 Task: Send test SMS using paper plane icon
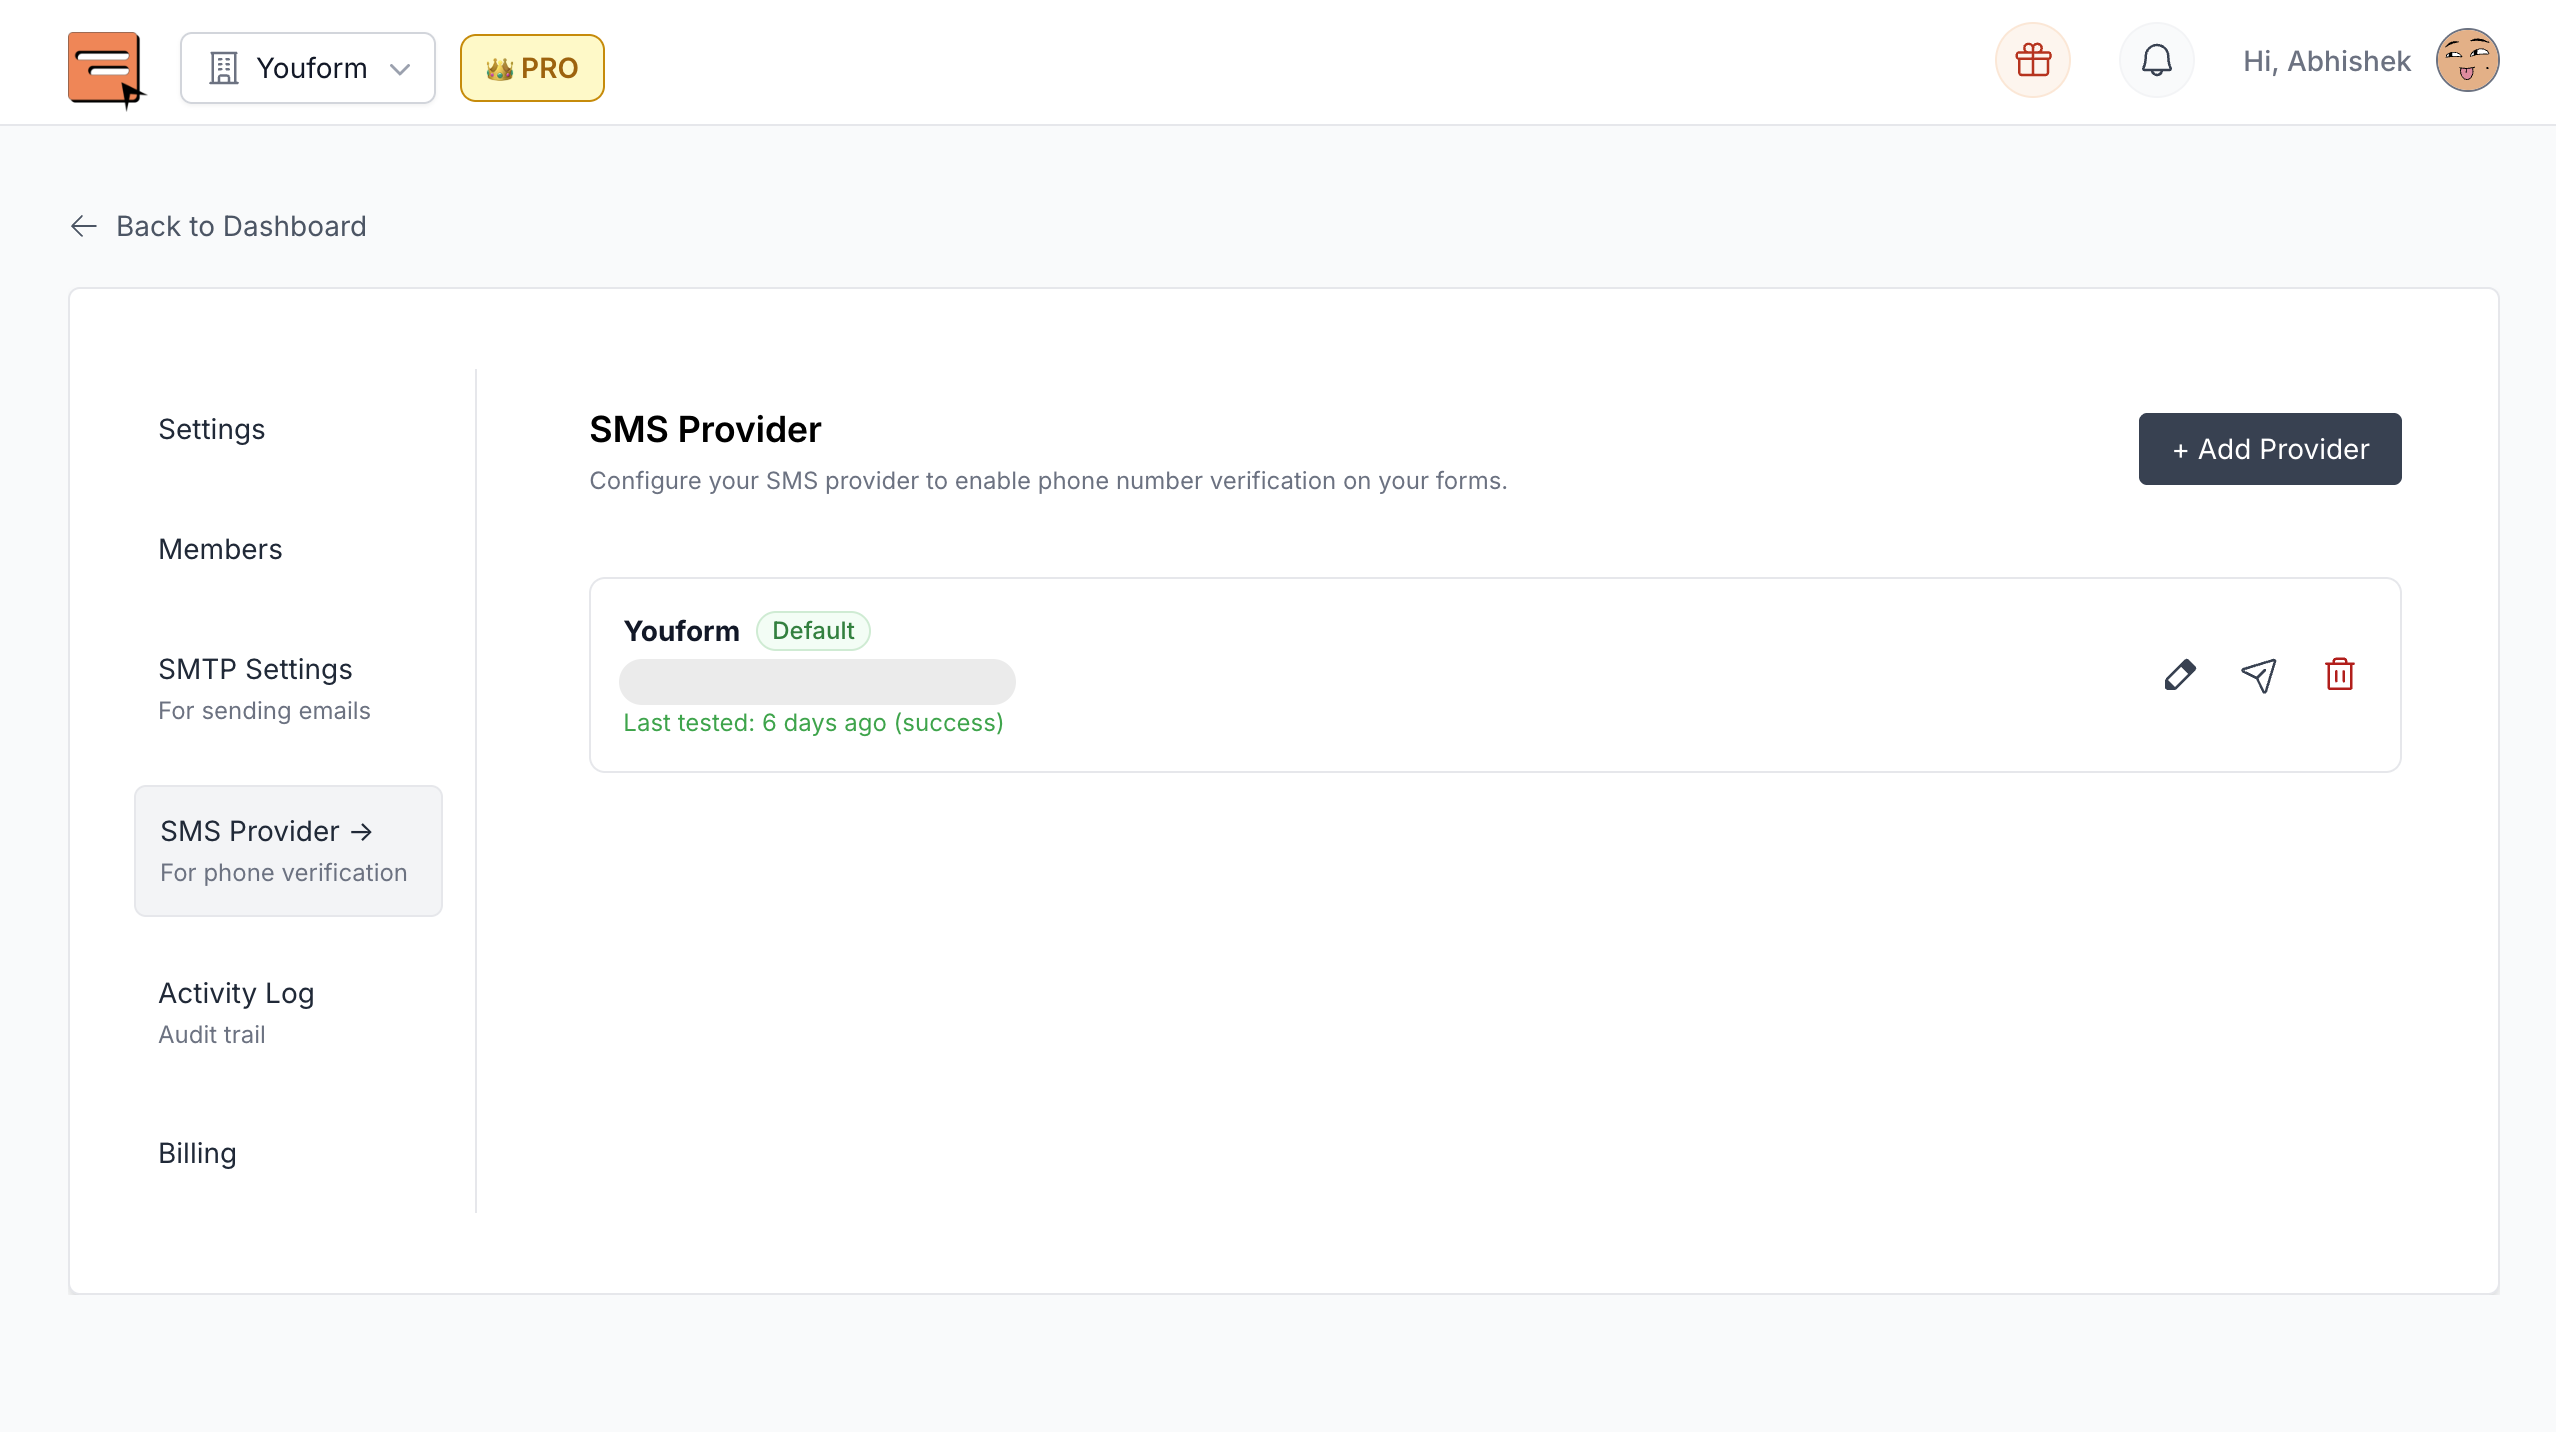(x=2259, y=675)
